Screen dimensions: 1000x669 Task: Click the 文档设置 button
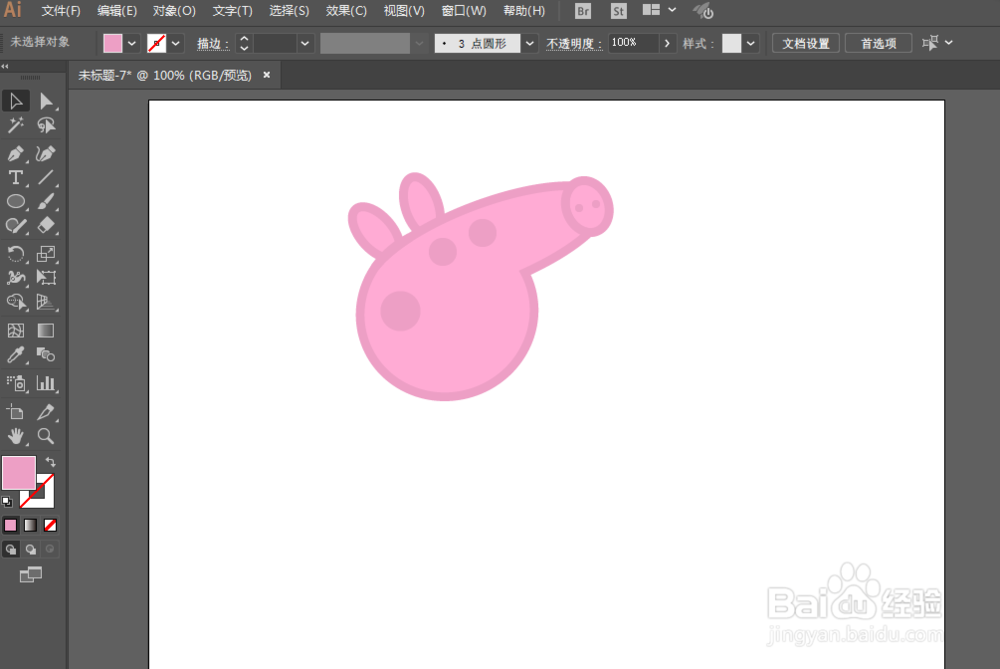805,43
